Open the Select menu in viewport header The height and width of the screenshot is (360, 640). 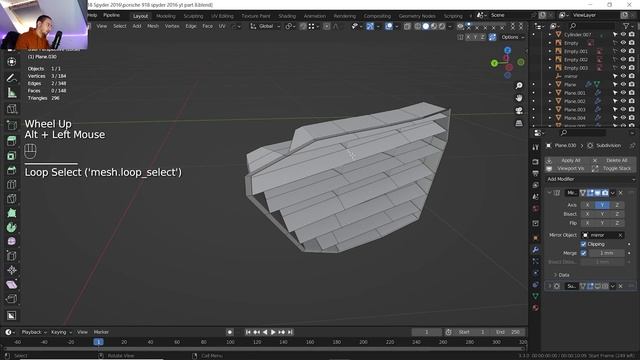point(120,26)
